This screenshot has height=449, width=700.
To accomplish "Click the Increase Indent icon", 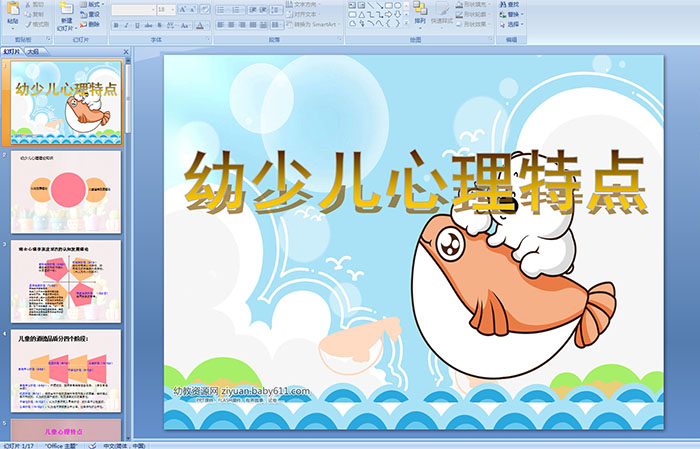I will tap(263, 10).
